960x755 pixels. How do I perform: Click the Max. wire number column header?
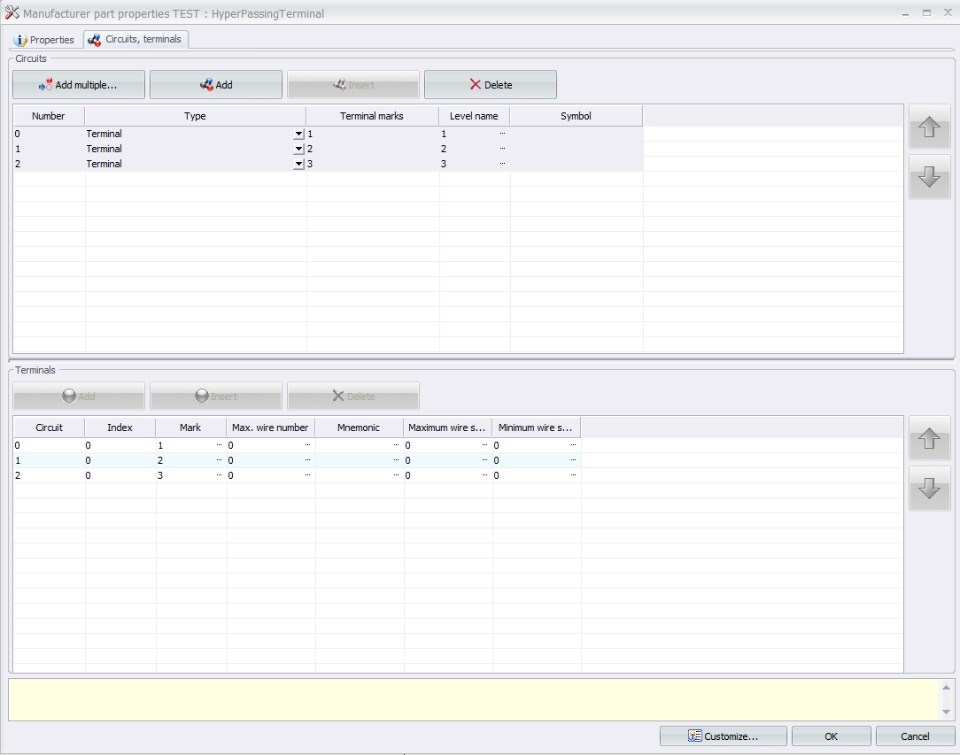pos(270,427)
